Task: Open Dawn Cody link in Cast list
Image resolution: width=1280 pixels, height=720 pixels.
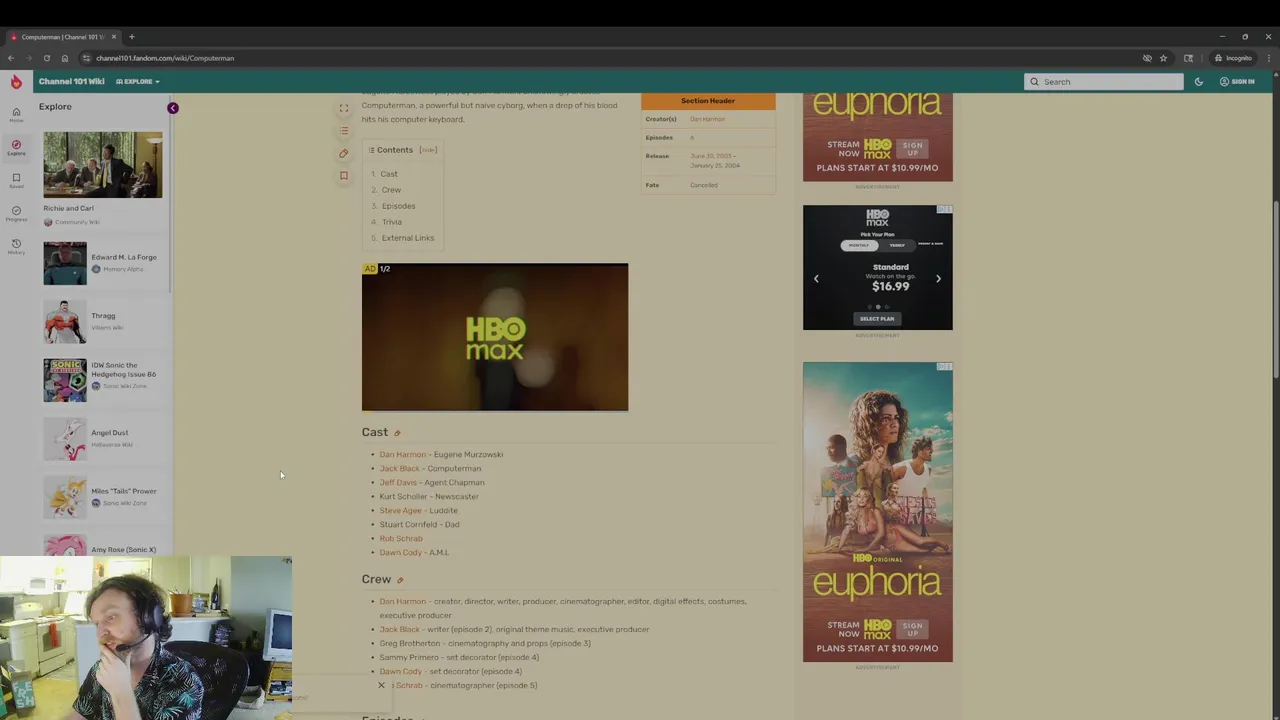Action: (x=400, y=552)
